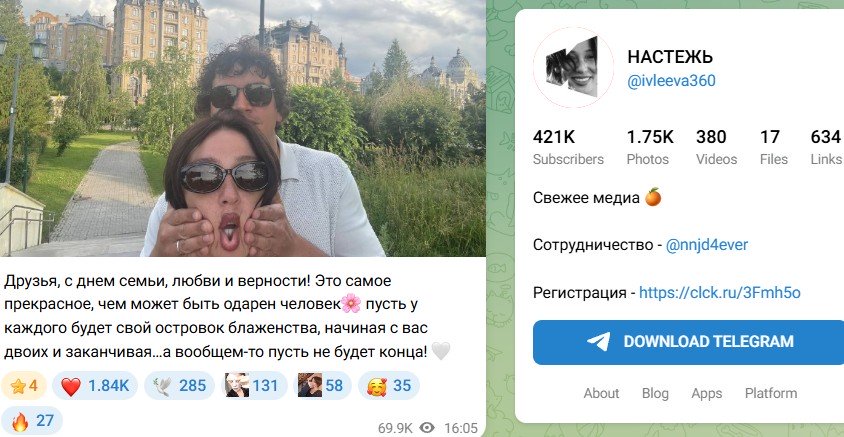Viewport: 844px width, 437px height.
Task: Click the DOWNLOAD TELEGRAM button
Action: pyautogui.click(x=688, y=342)
